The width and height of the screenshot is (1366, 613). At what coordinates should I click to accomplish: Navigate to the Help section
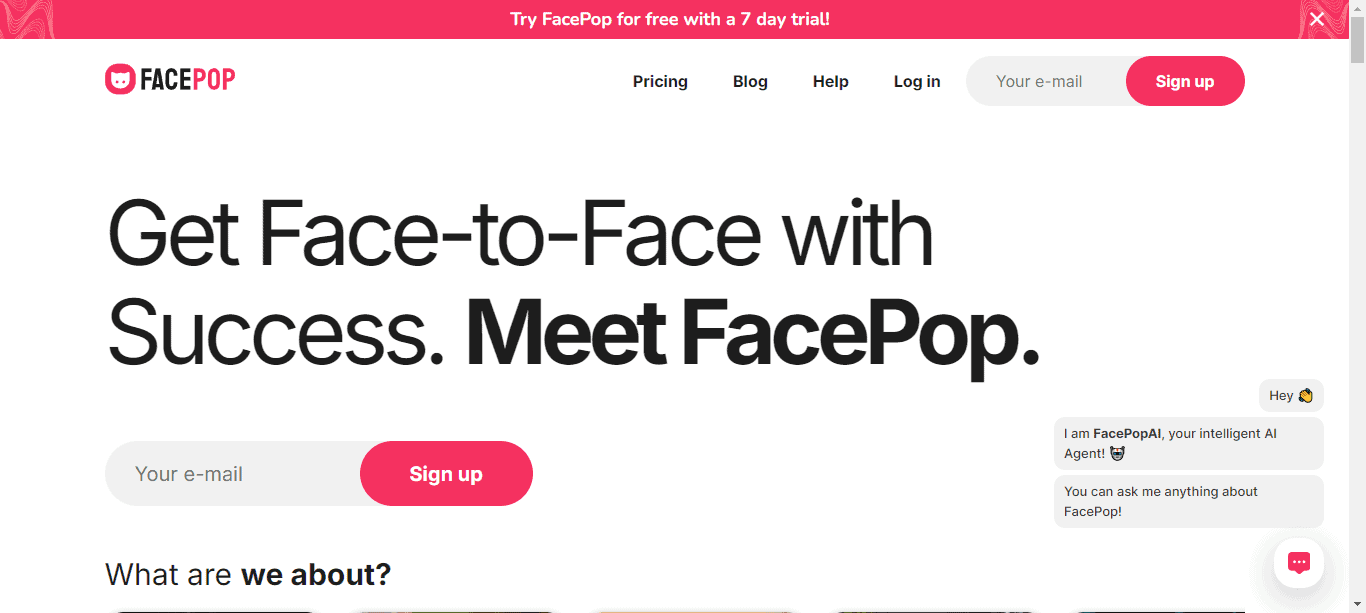click(830, 81)
